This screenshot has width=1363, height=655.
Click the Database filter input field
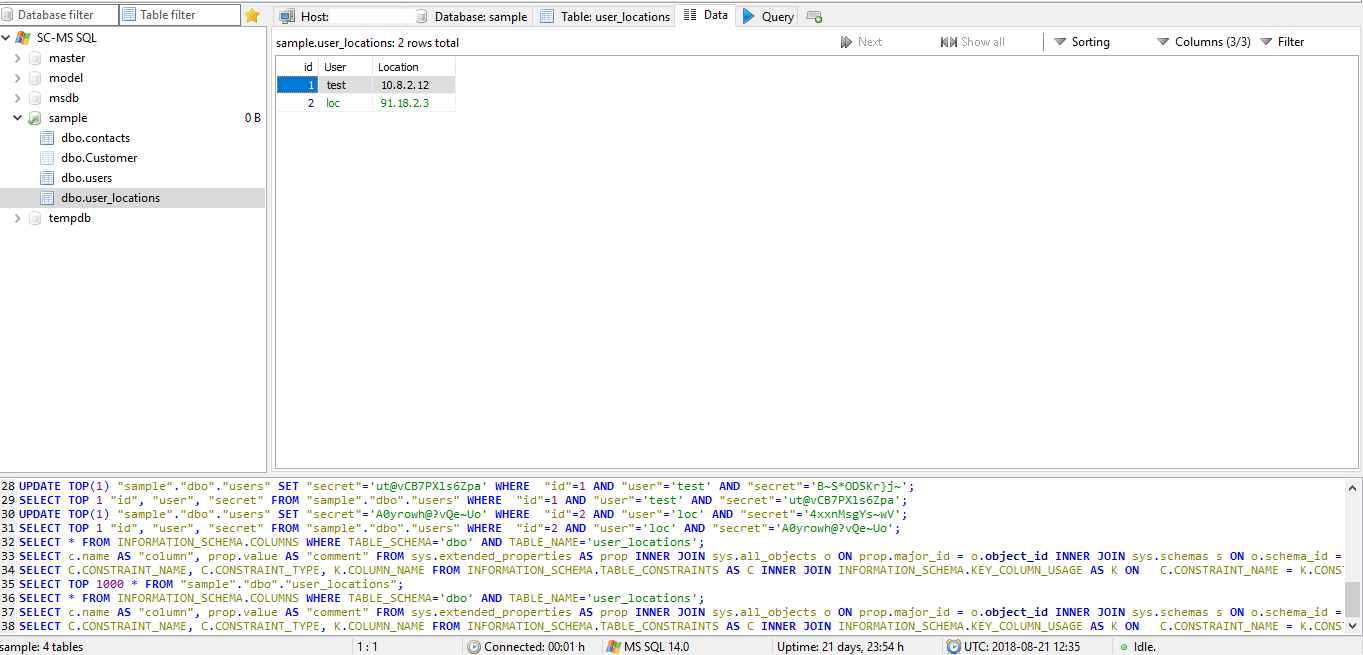click(x=59, y=15)
